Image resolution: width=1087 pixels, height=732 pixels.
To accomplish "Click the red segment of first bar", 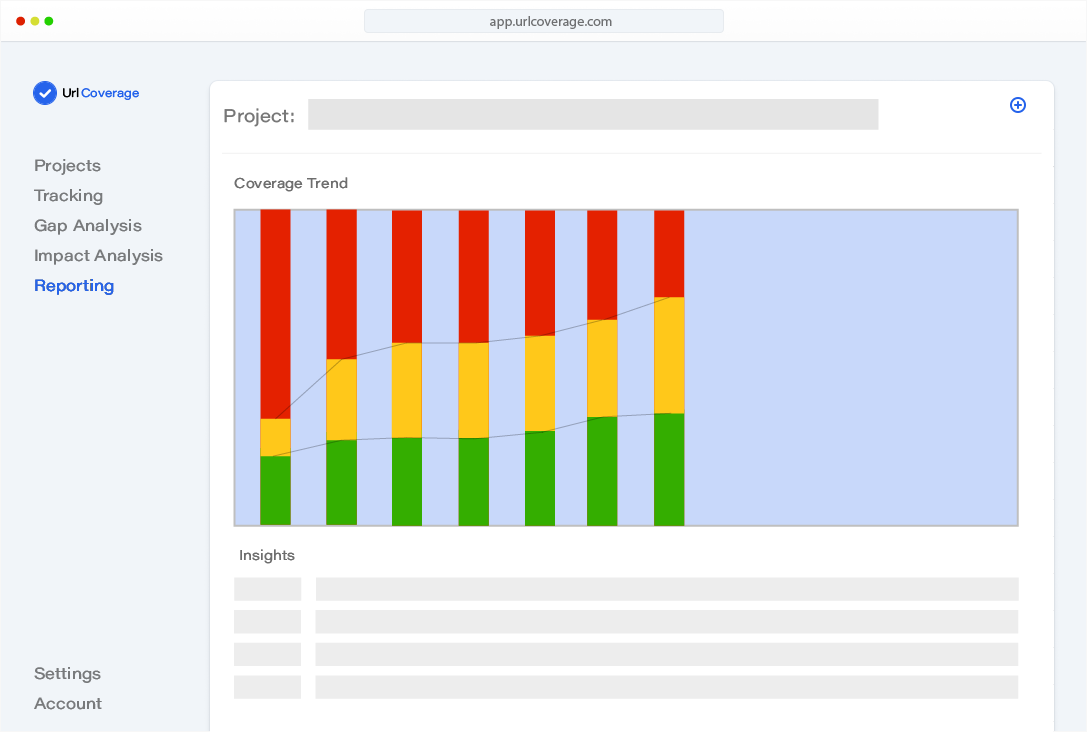I will 275,312.
